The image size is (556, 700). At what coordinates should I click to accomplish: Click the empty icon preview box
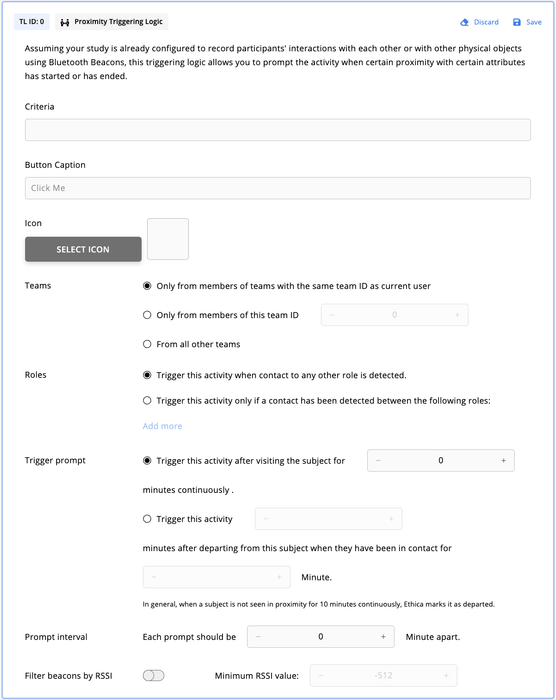coord(168,239)
